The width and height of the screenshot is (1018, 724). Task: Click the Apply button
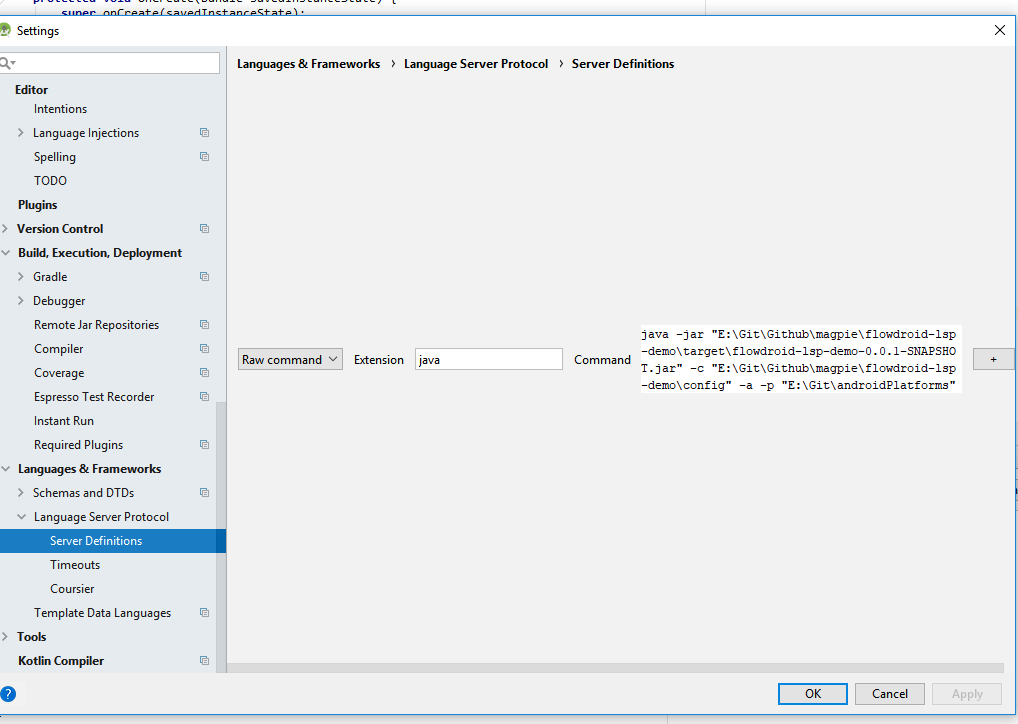click(967, 693)
